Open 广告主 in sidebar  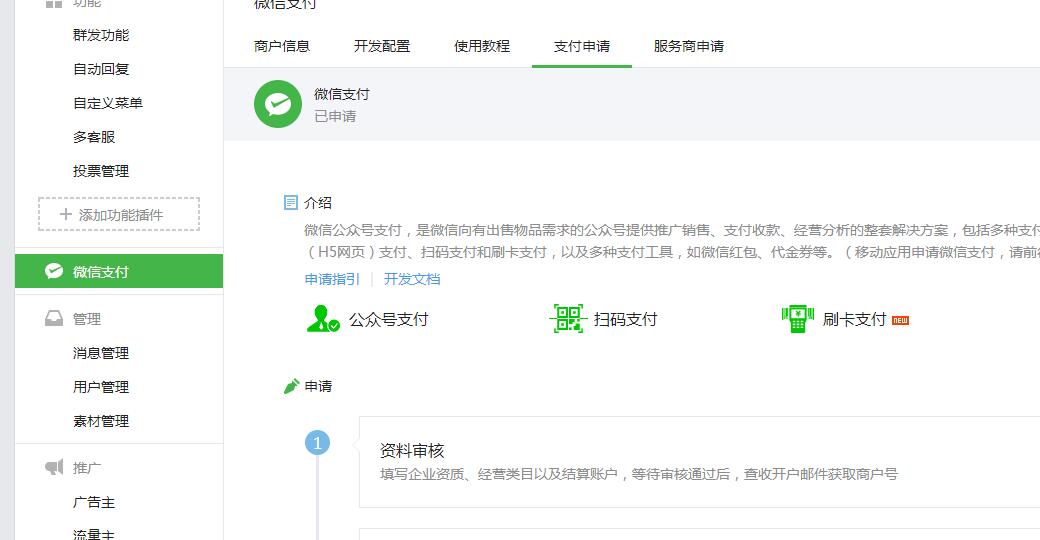(94, 502)
